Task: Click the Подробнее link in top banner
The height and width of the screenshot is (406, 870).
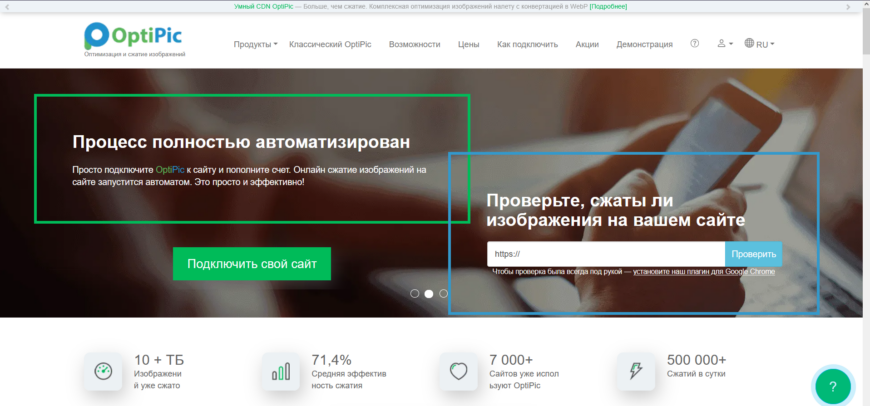Action: [608, 7]
